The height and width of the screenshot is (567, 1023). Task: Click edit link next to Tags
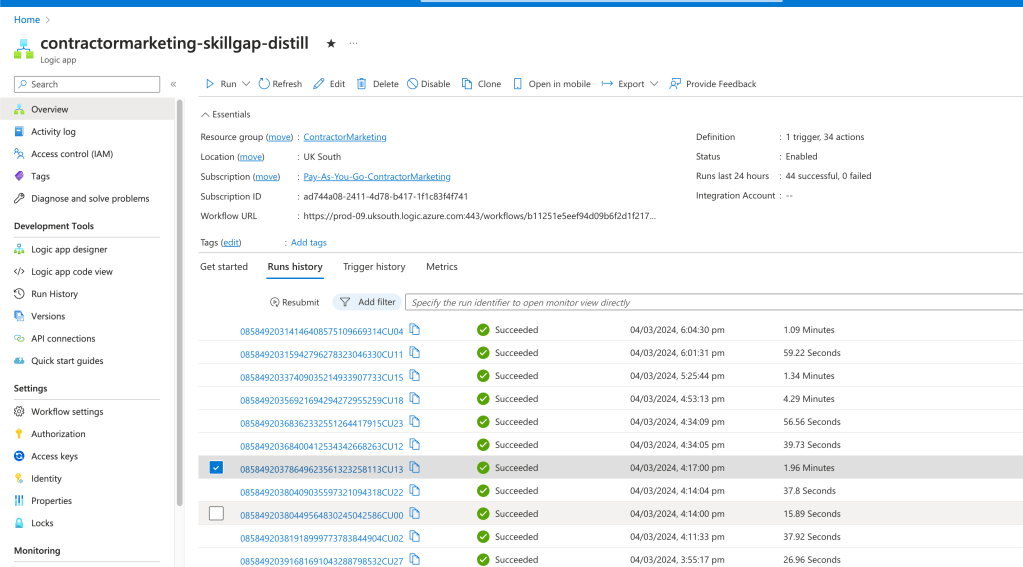click(231, 243)
